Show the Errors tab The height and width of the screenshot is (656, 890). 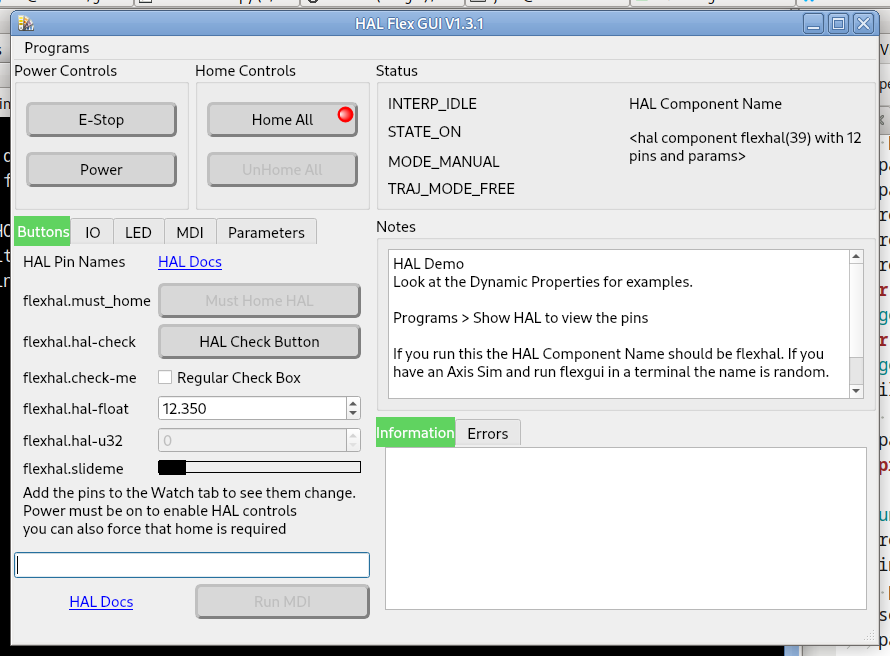[488, 433]
